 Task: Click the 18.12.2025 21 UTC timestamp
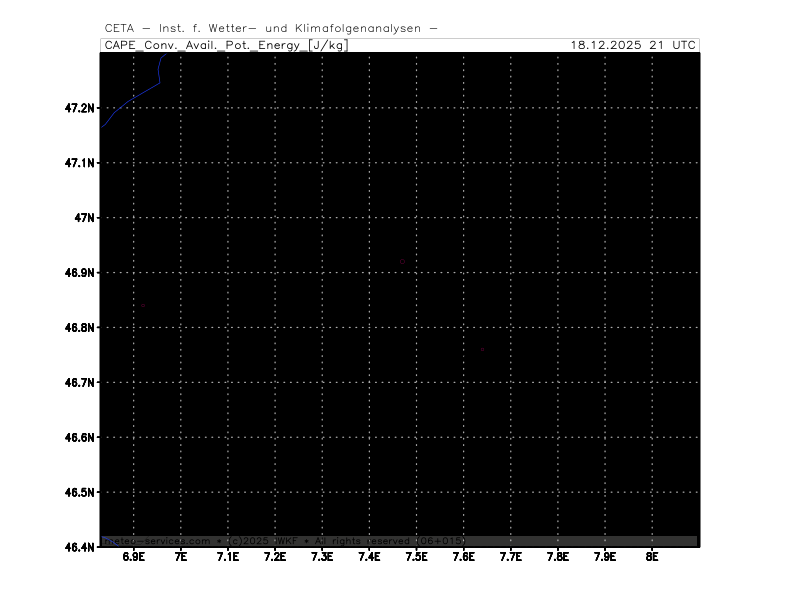click(x=633, y=45)
